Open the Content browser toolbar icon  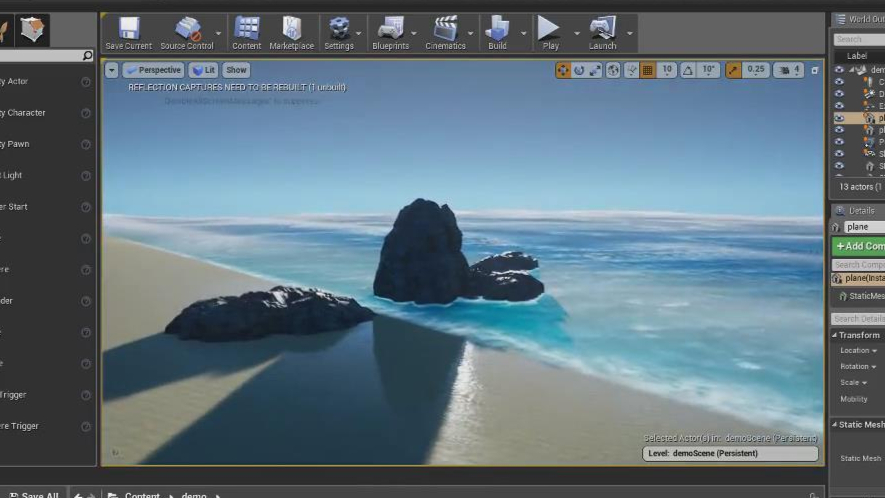pos(247,33)
